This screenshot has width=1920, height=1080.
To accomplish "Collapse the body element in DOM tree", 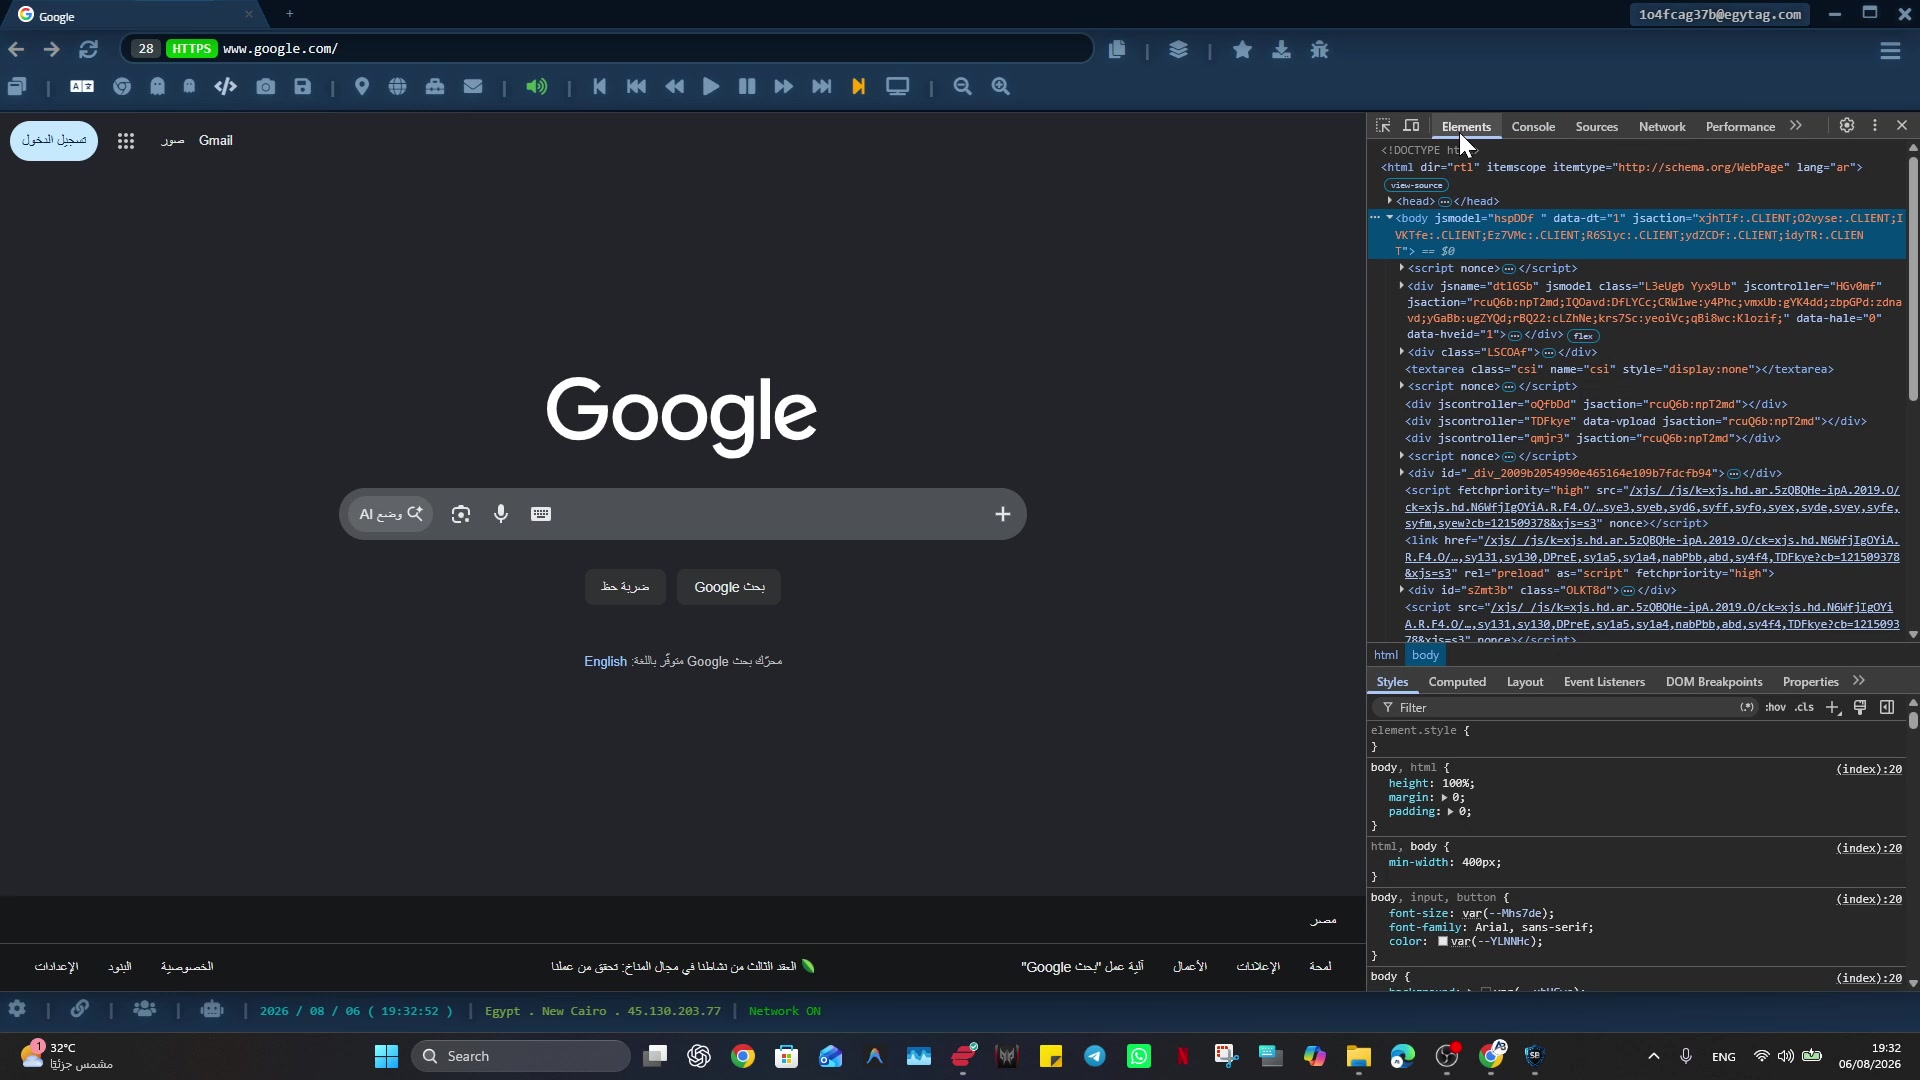I will [x=1390, y=218].
